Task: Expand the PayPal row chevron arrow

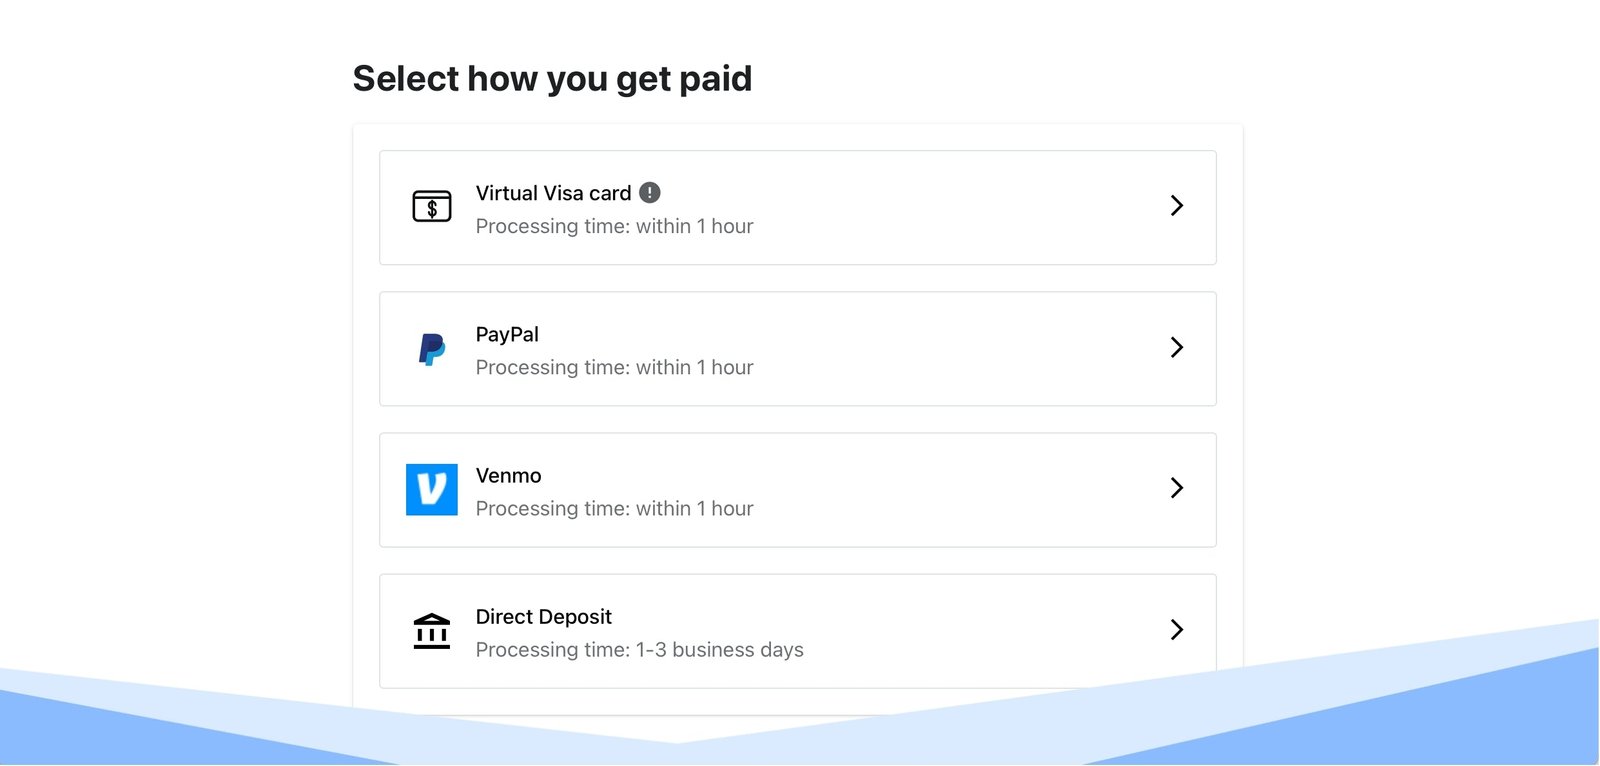Action: pyautogui.click(x=1177, y=347)
